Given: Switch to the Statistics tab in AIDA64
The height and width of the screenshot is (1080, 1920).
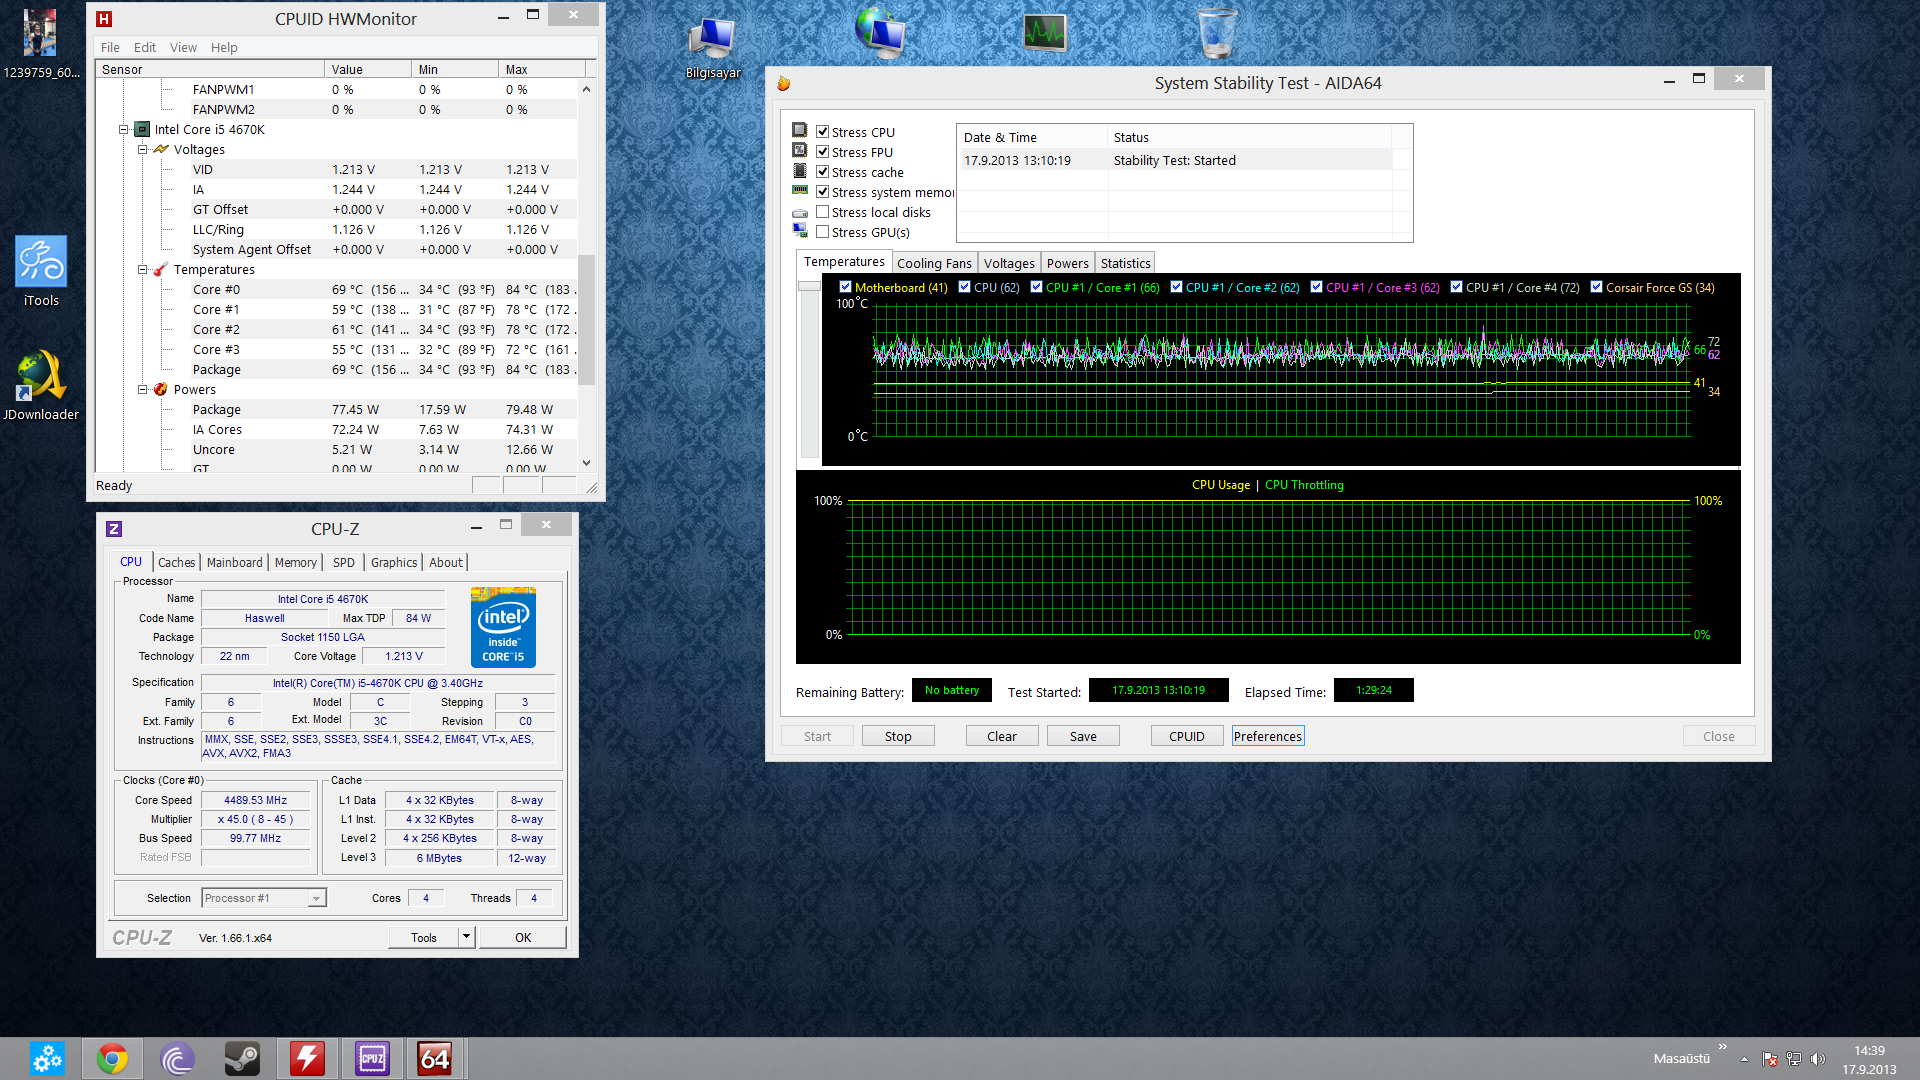Looking at the screenshot, I should tap(1125, 263).
